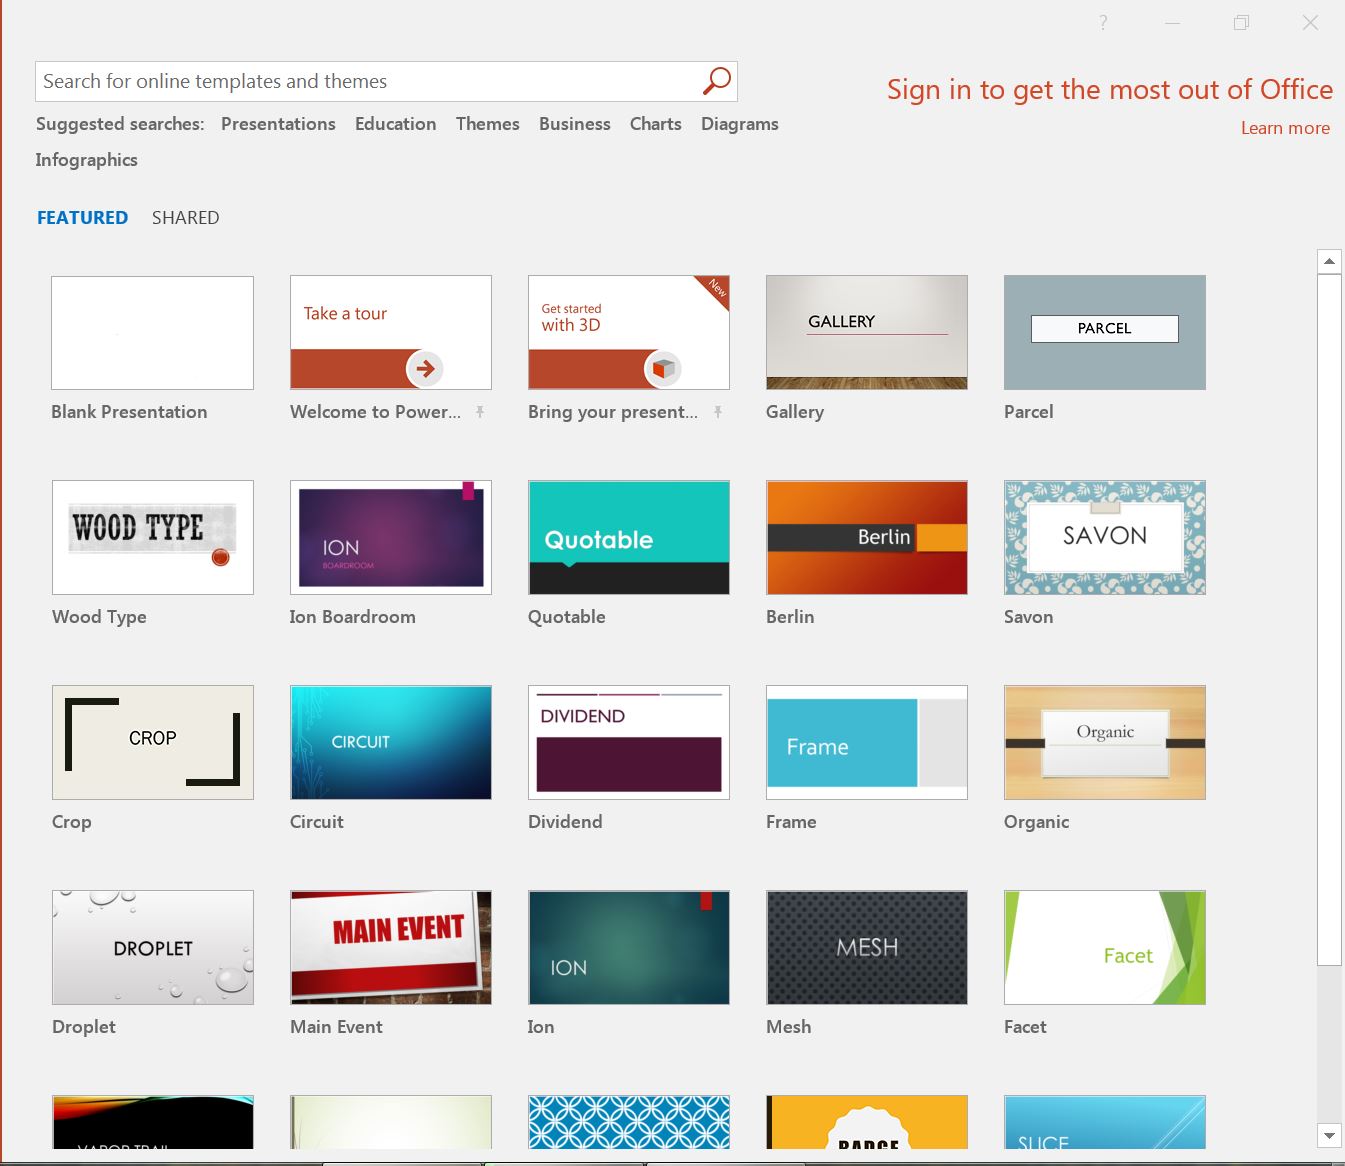Switch to the SHARED tab

pyautogui.click(x=185, y=218)
